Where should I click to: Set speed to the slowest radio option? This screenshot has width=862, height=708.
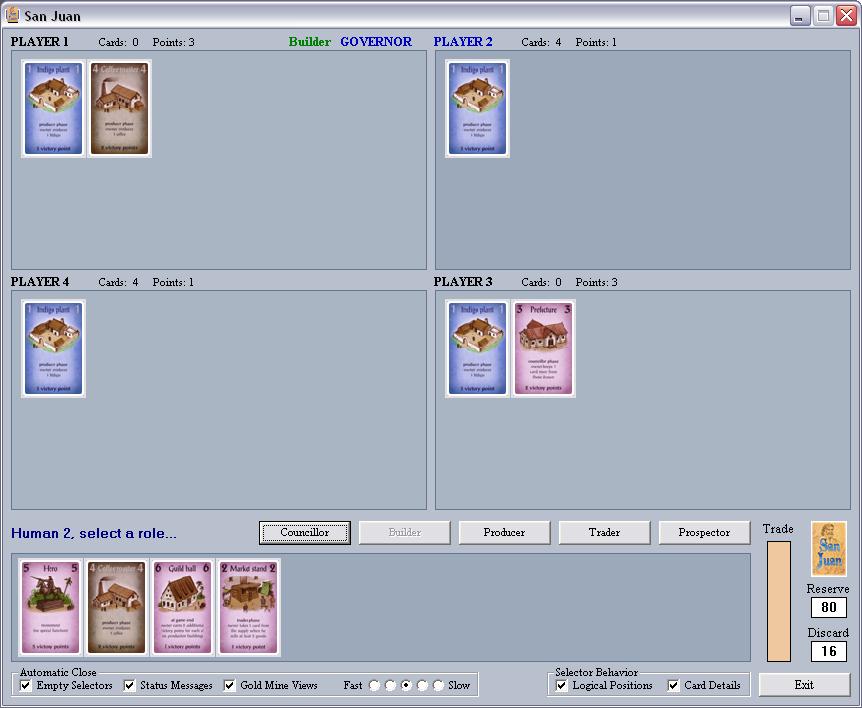438,685
